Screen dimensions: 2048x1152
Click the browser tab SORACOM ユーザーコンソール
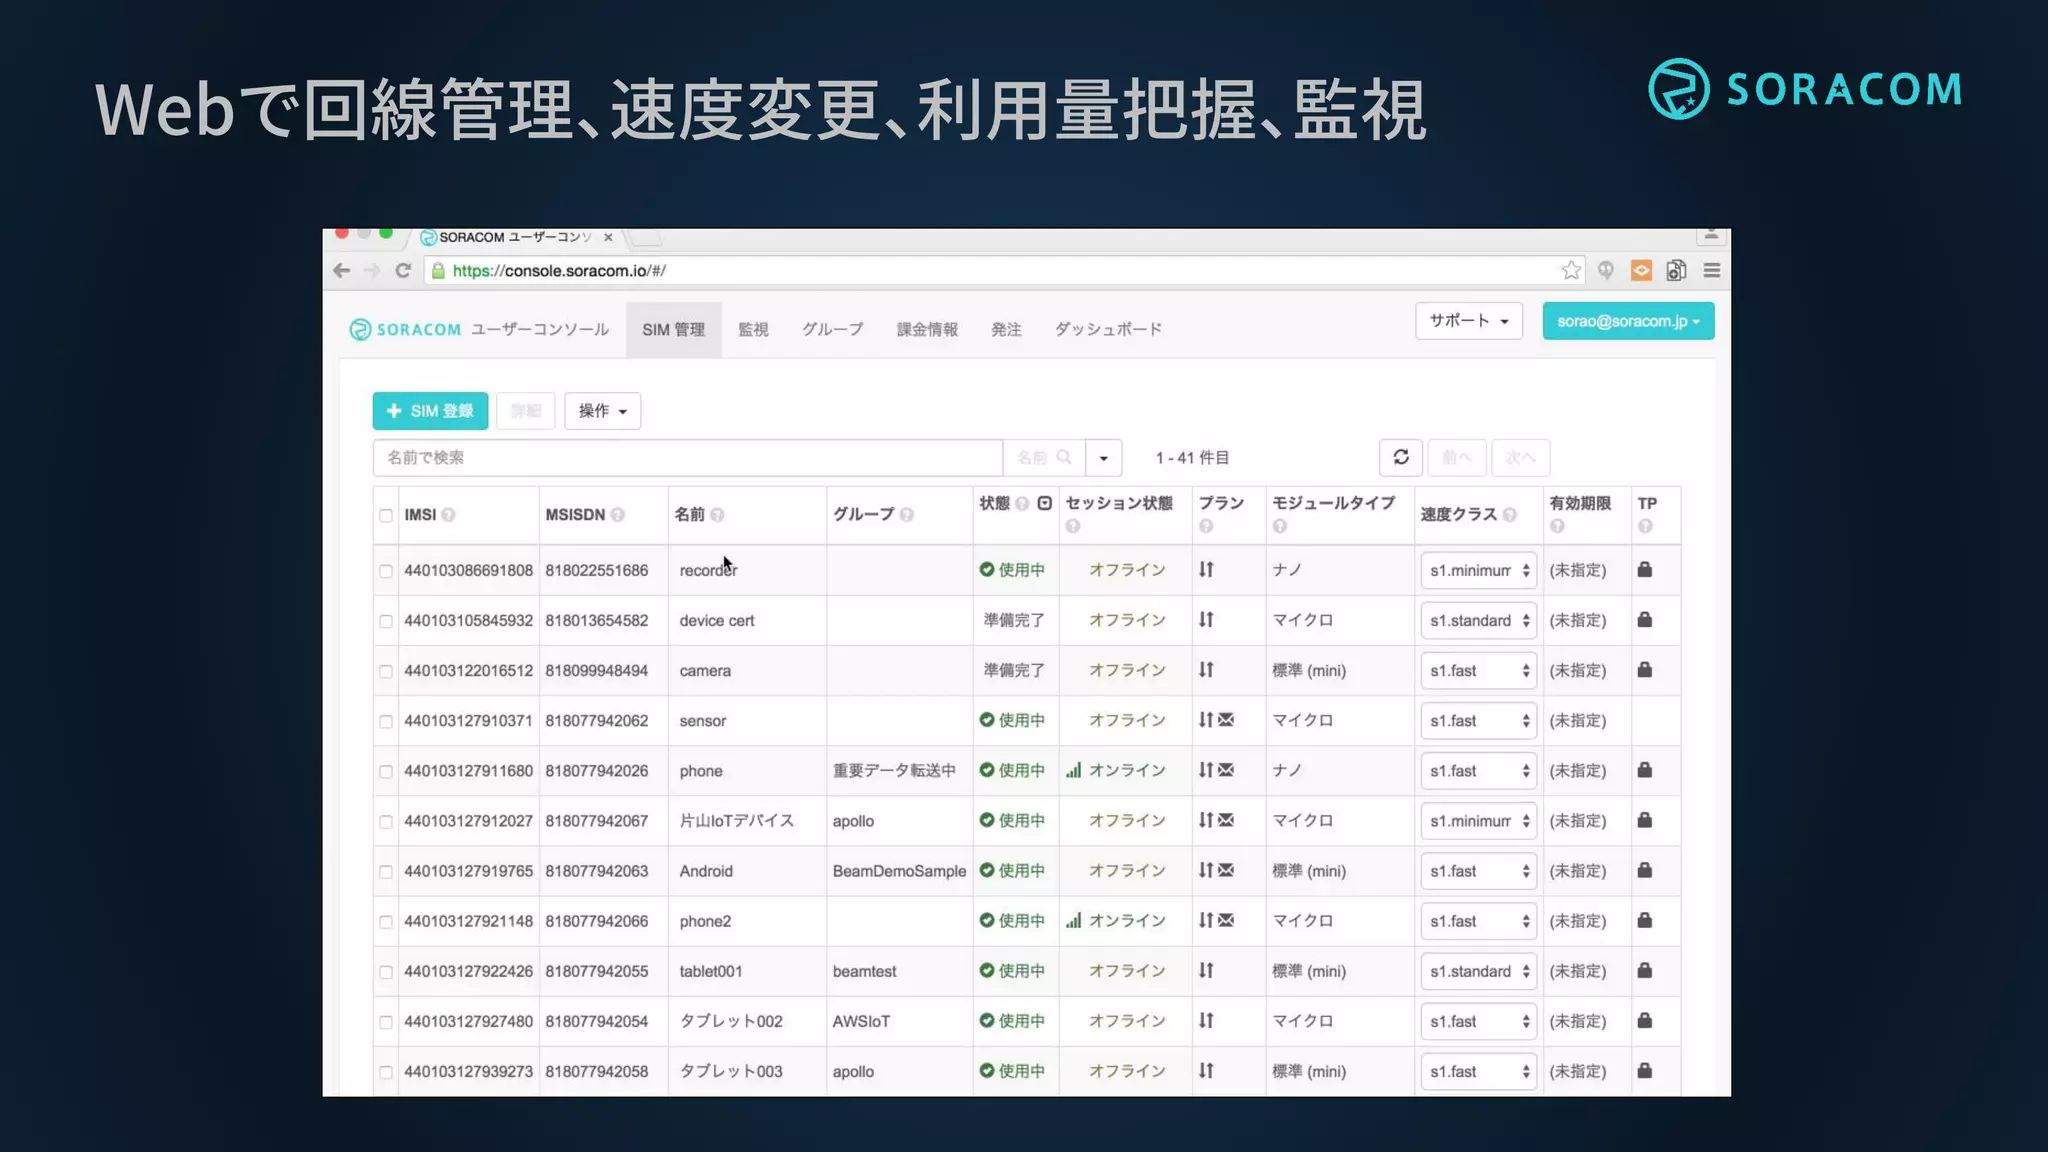(x=515, y=237)
